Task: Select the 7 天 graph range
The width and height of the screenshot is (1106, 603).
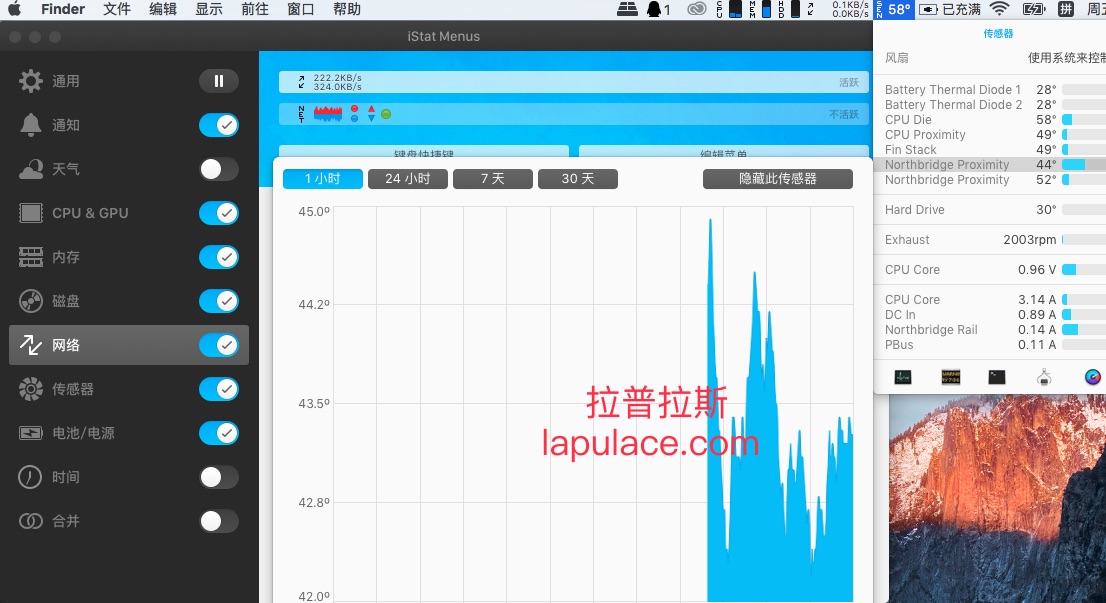Action: pyautogui.click(x=493, y=179)
